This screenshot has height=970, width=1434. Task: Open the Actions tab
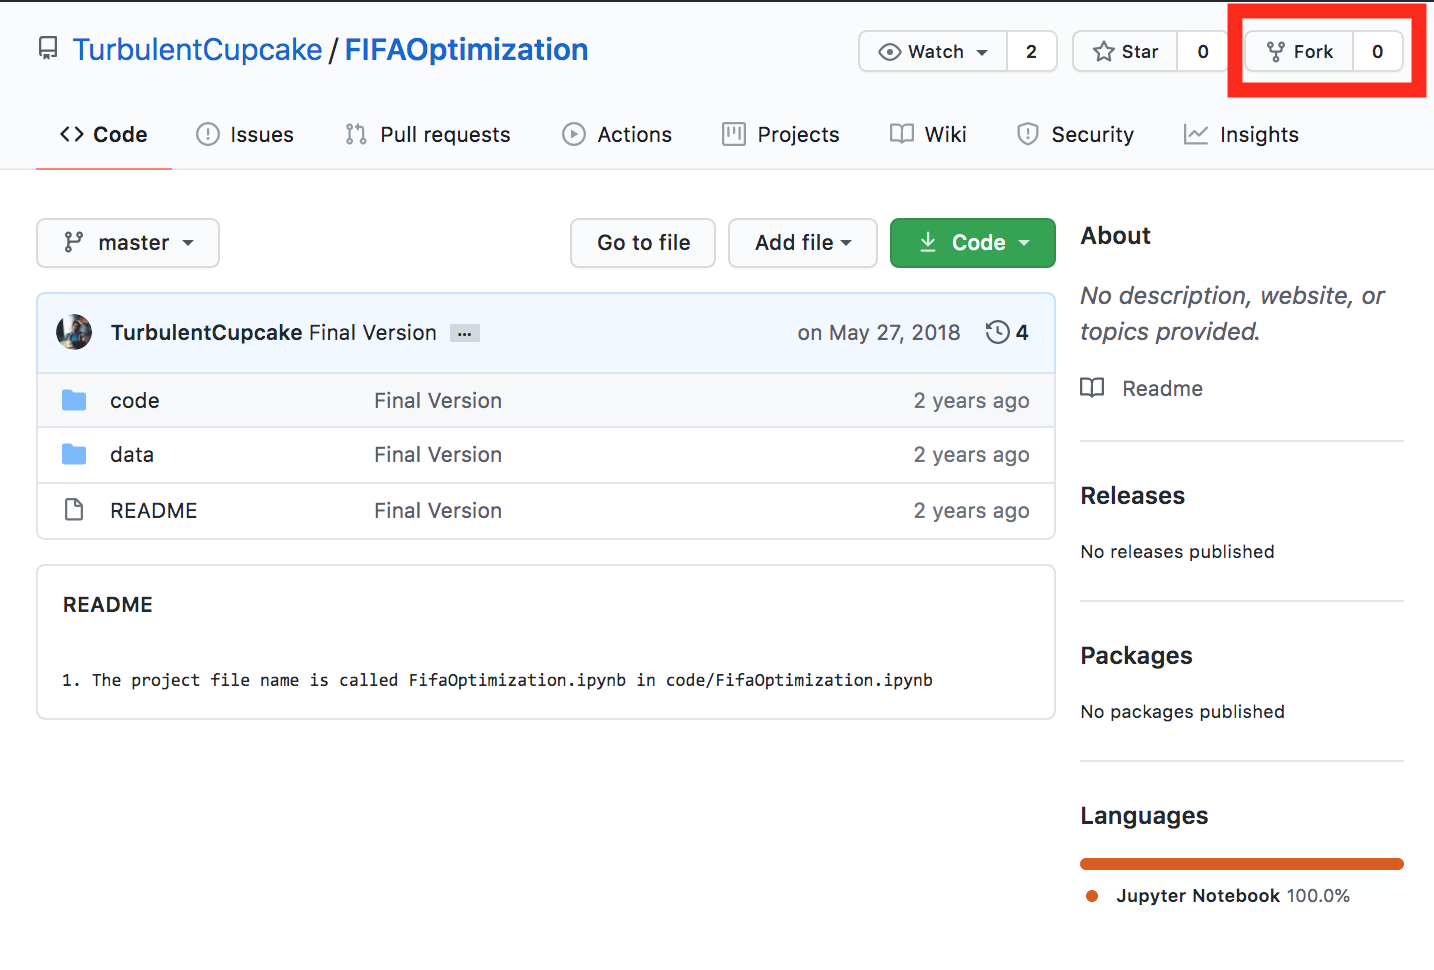[617, 135]
